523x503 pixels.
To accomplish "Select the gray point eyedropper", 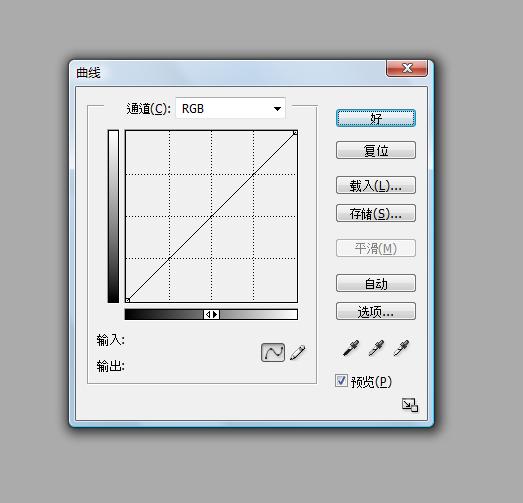I will click(377, 349).
